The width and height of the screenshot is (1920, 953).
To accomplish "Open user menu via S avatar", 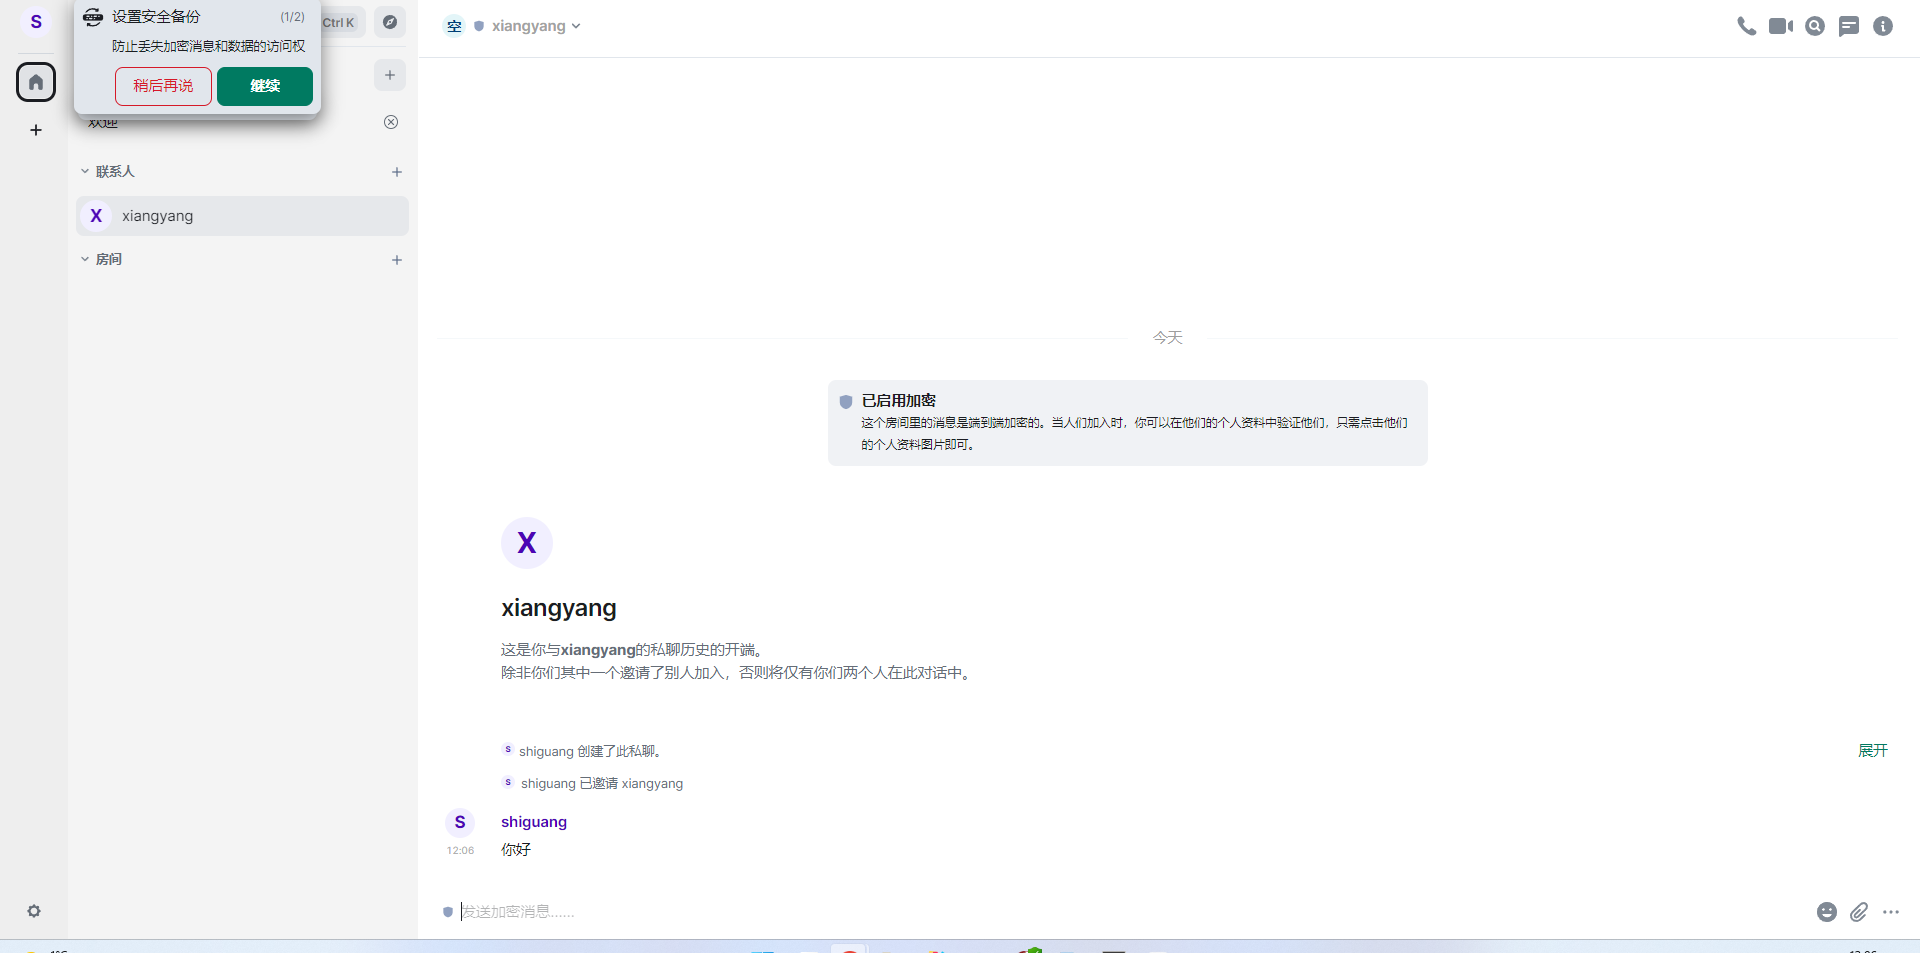I will [36, 21].
